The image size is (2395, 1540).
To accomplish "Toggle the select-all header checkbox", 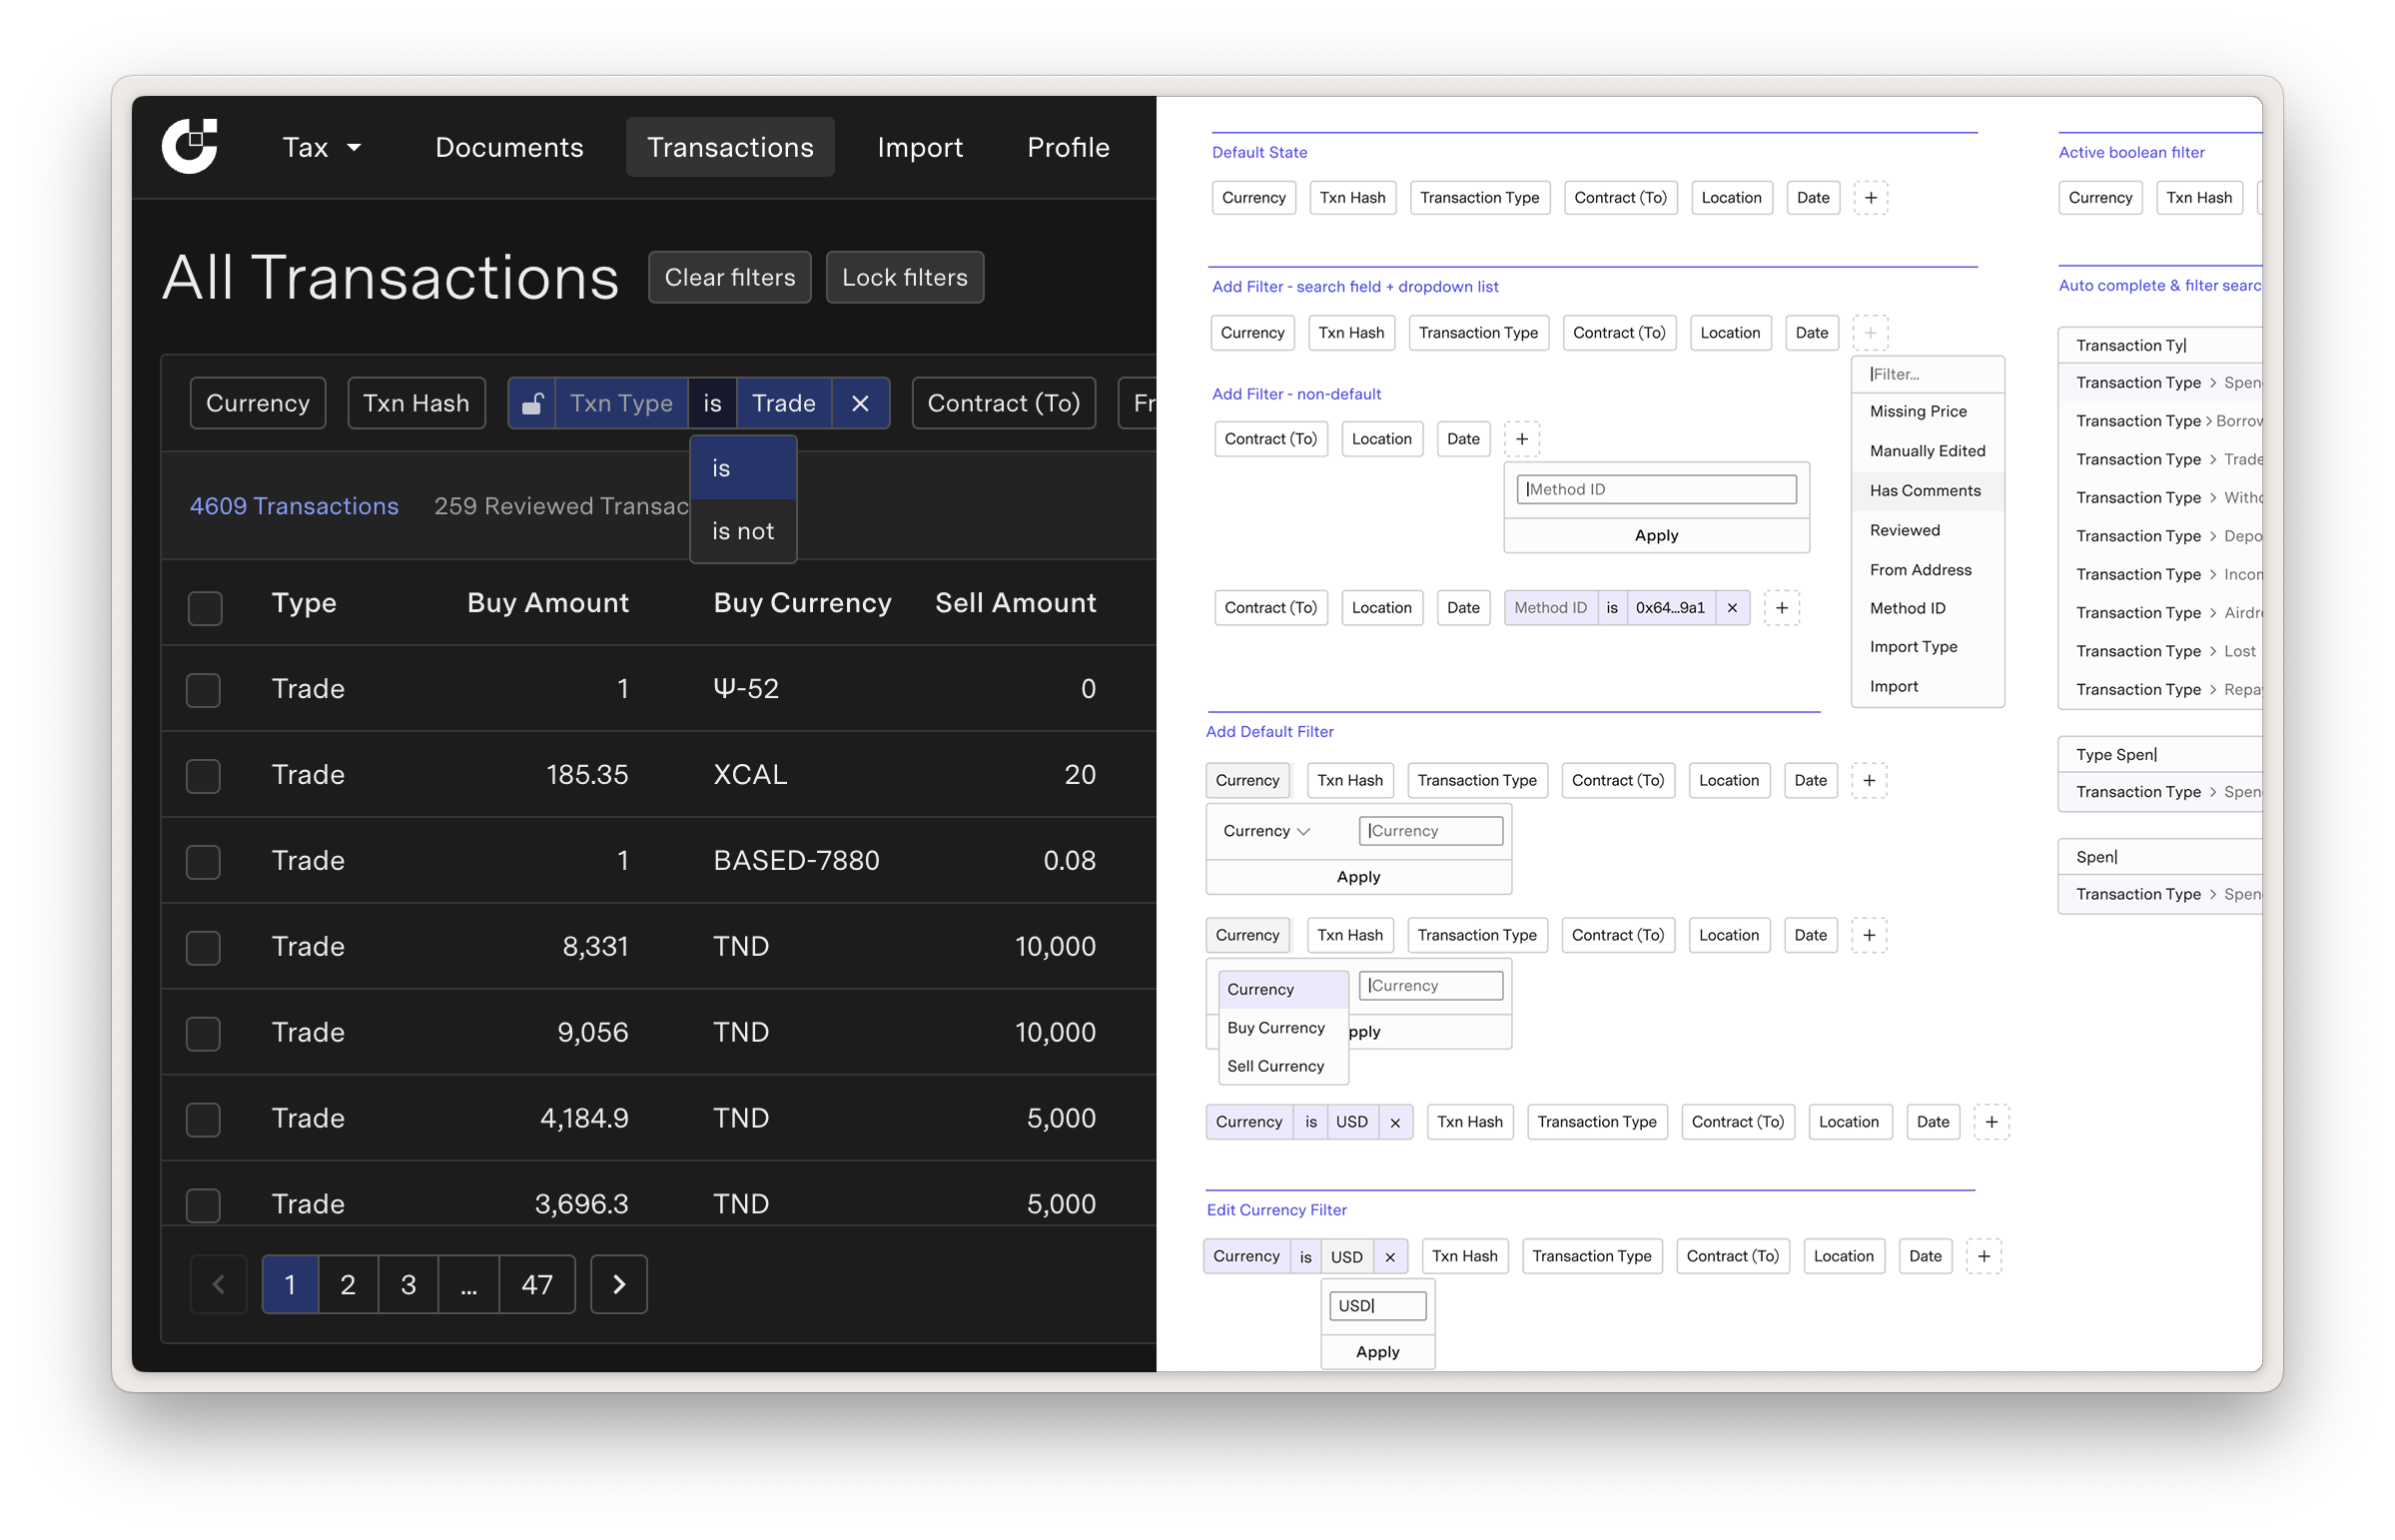I will click(x=205, y=609).
